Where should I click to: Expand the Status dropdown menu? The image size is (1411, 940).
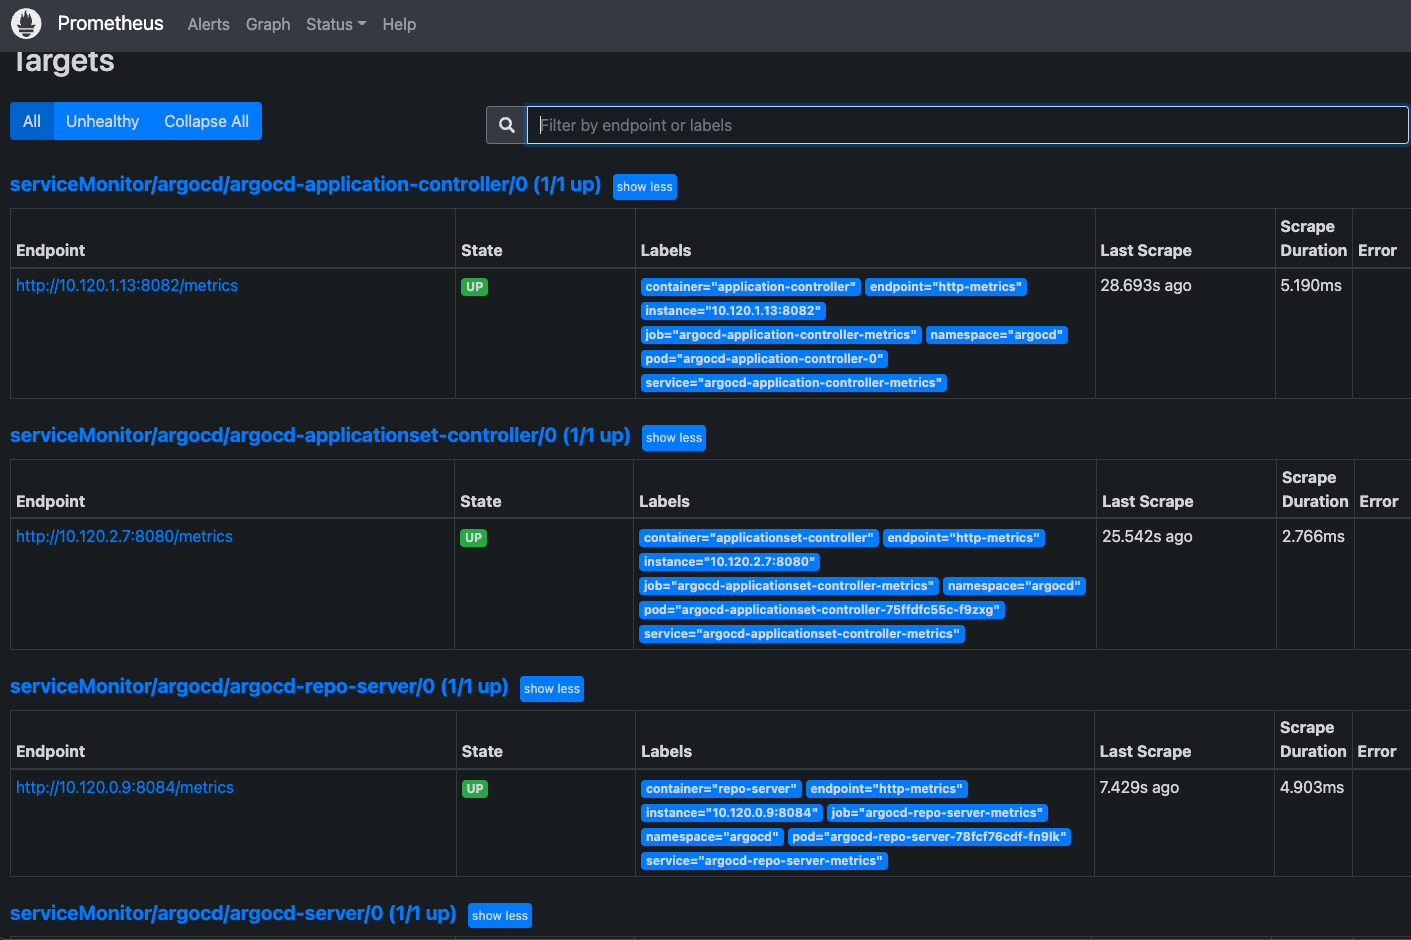point(336,24)
